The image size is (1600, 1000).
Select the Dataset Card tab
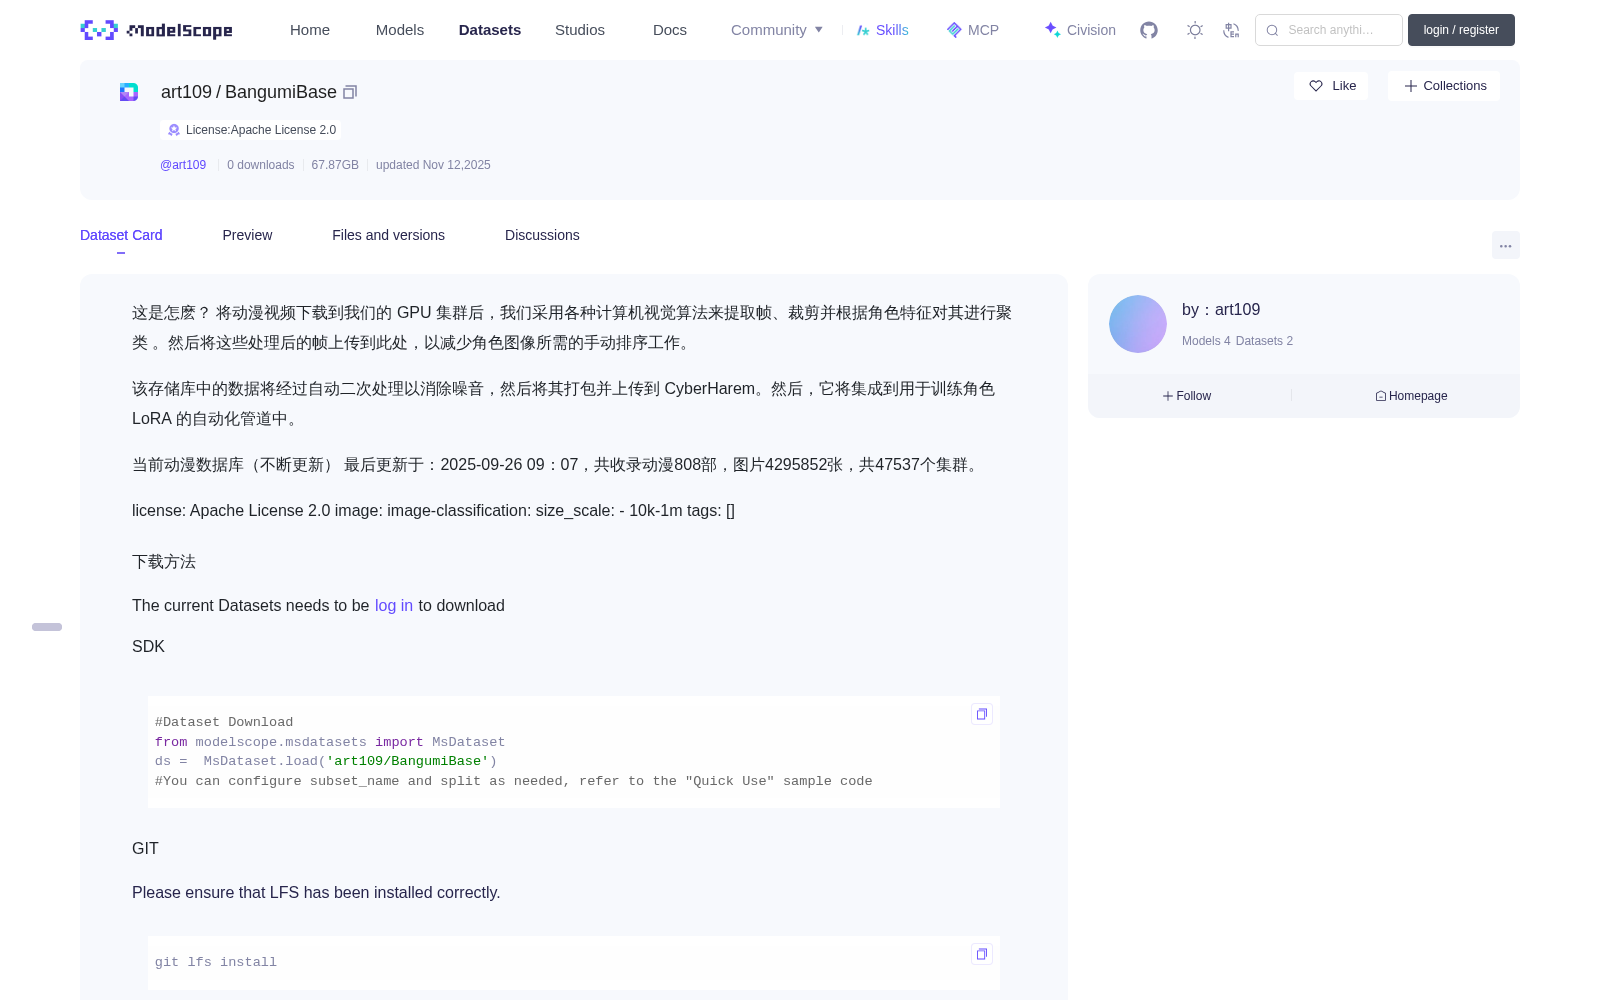click(121, 235)
